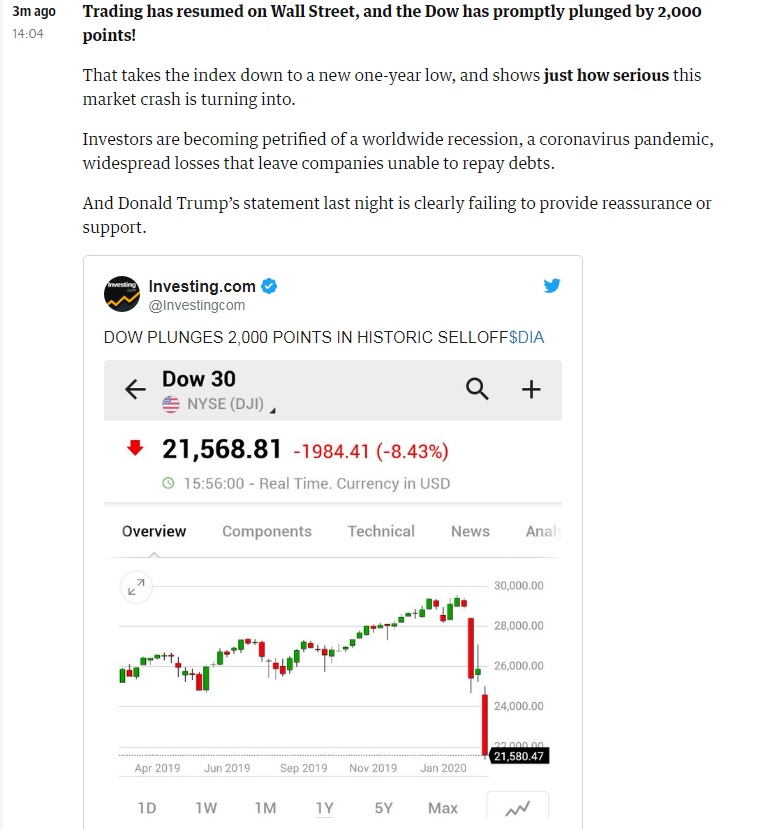Add Dow 30 using the plus icon
Viewport: 768px width, 829px height.
coord(531,390)
